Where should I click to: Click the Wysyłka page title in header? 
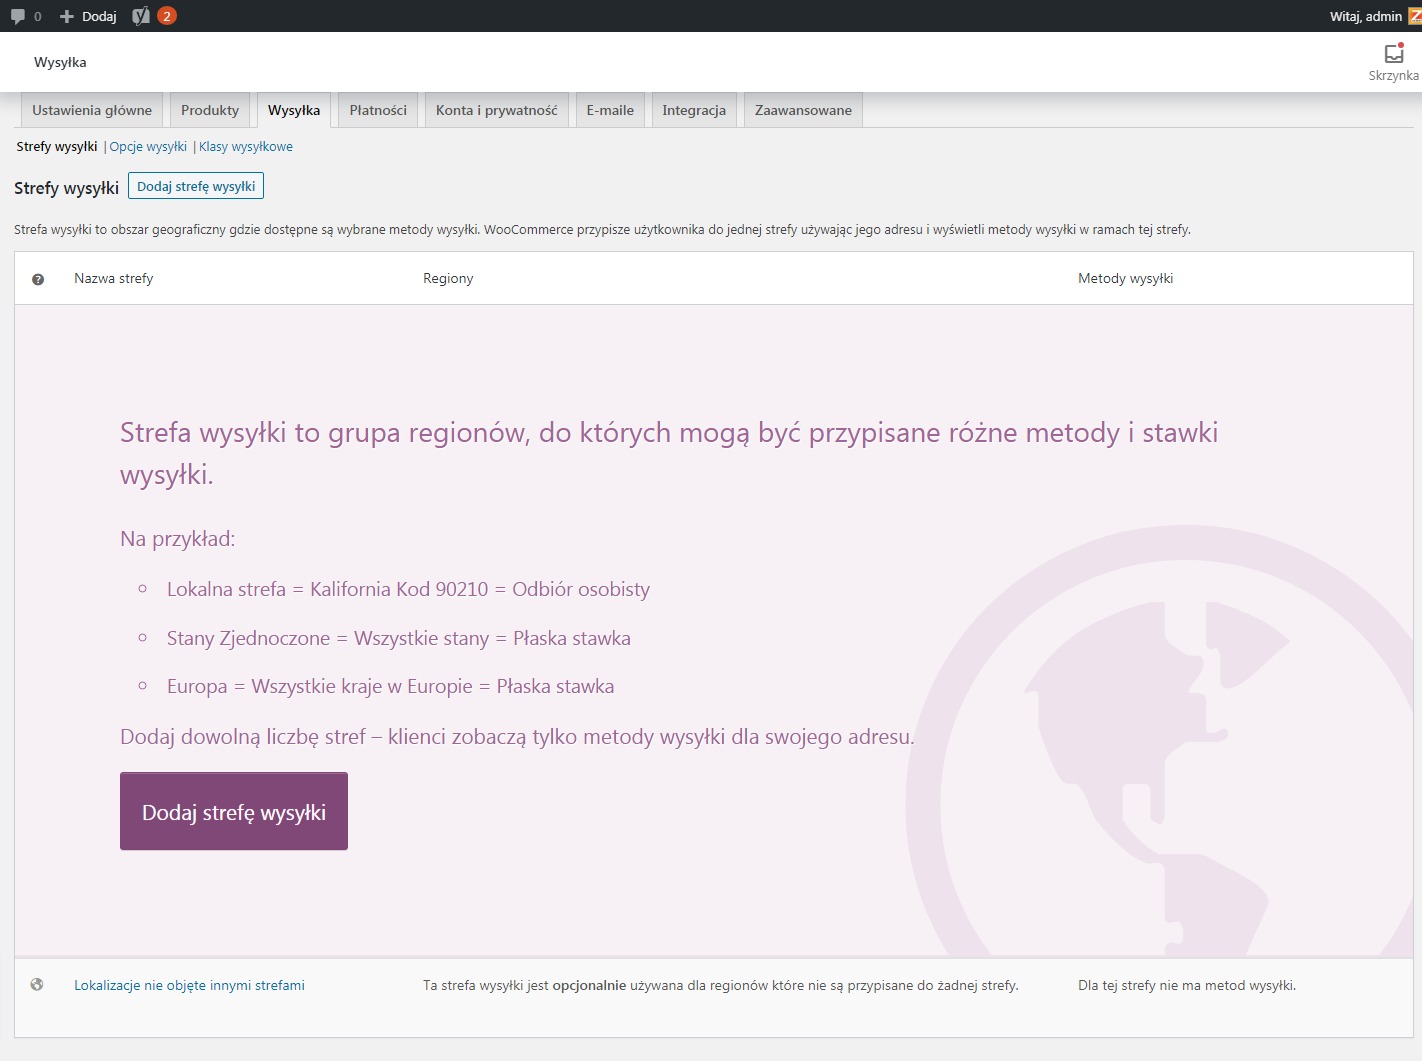coord(60,62)
